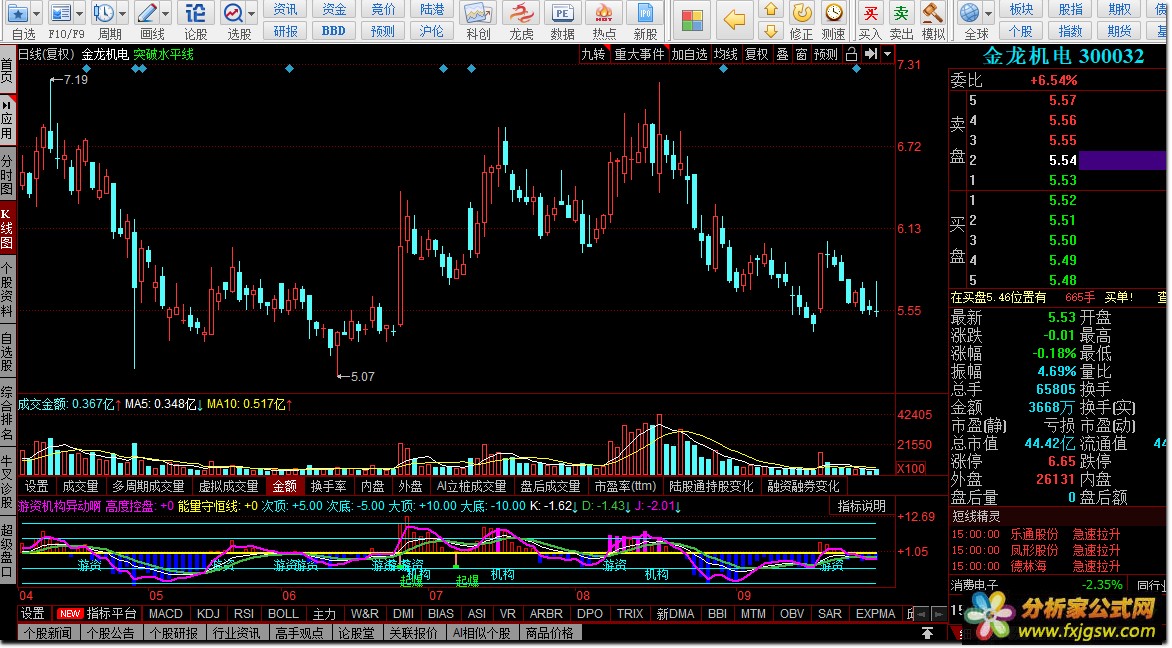This screenshot has height=648, width=1172.
Task: Open the 自选 watchlist icon
Action: coord(18,13)
